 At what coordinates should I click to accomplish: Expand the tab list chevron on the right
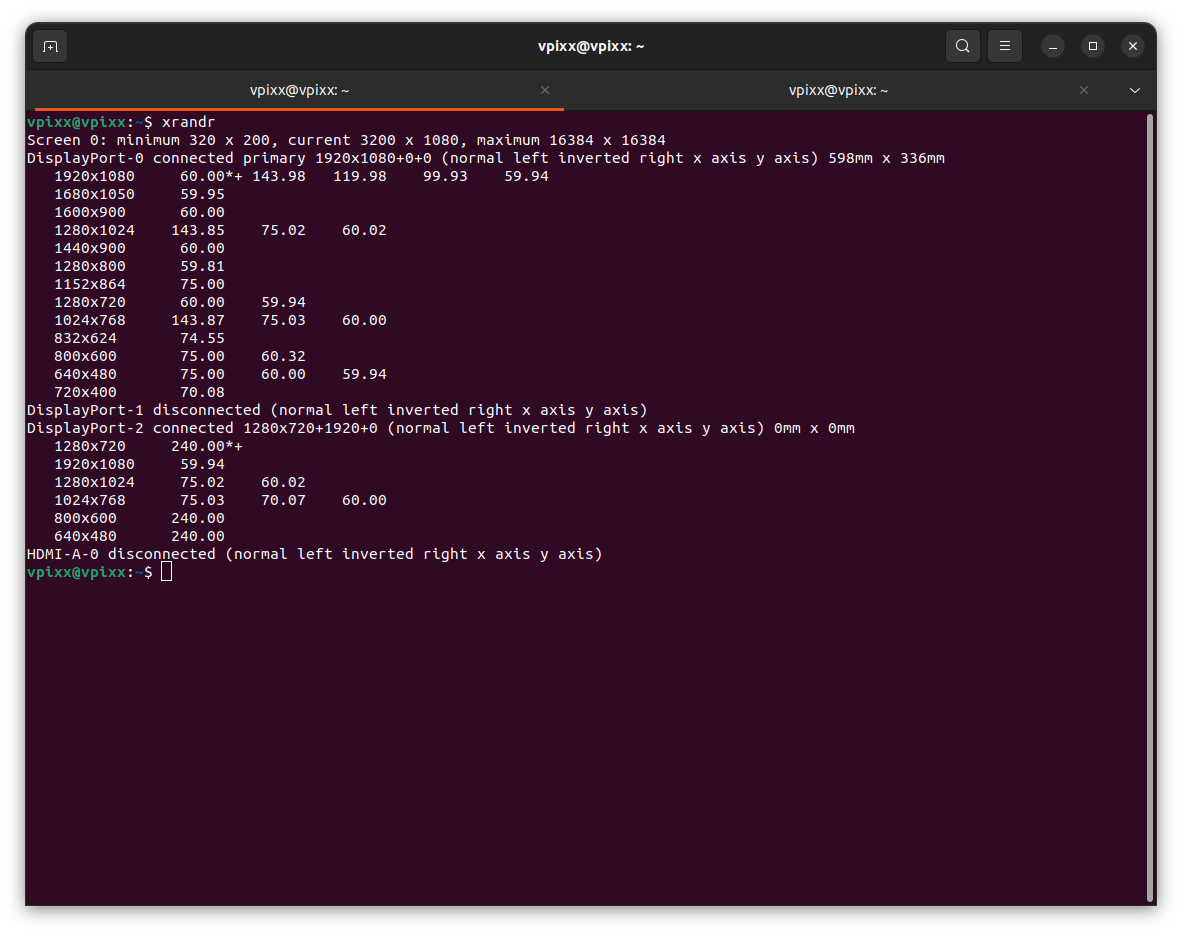1135,90
